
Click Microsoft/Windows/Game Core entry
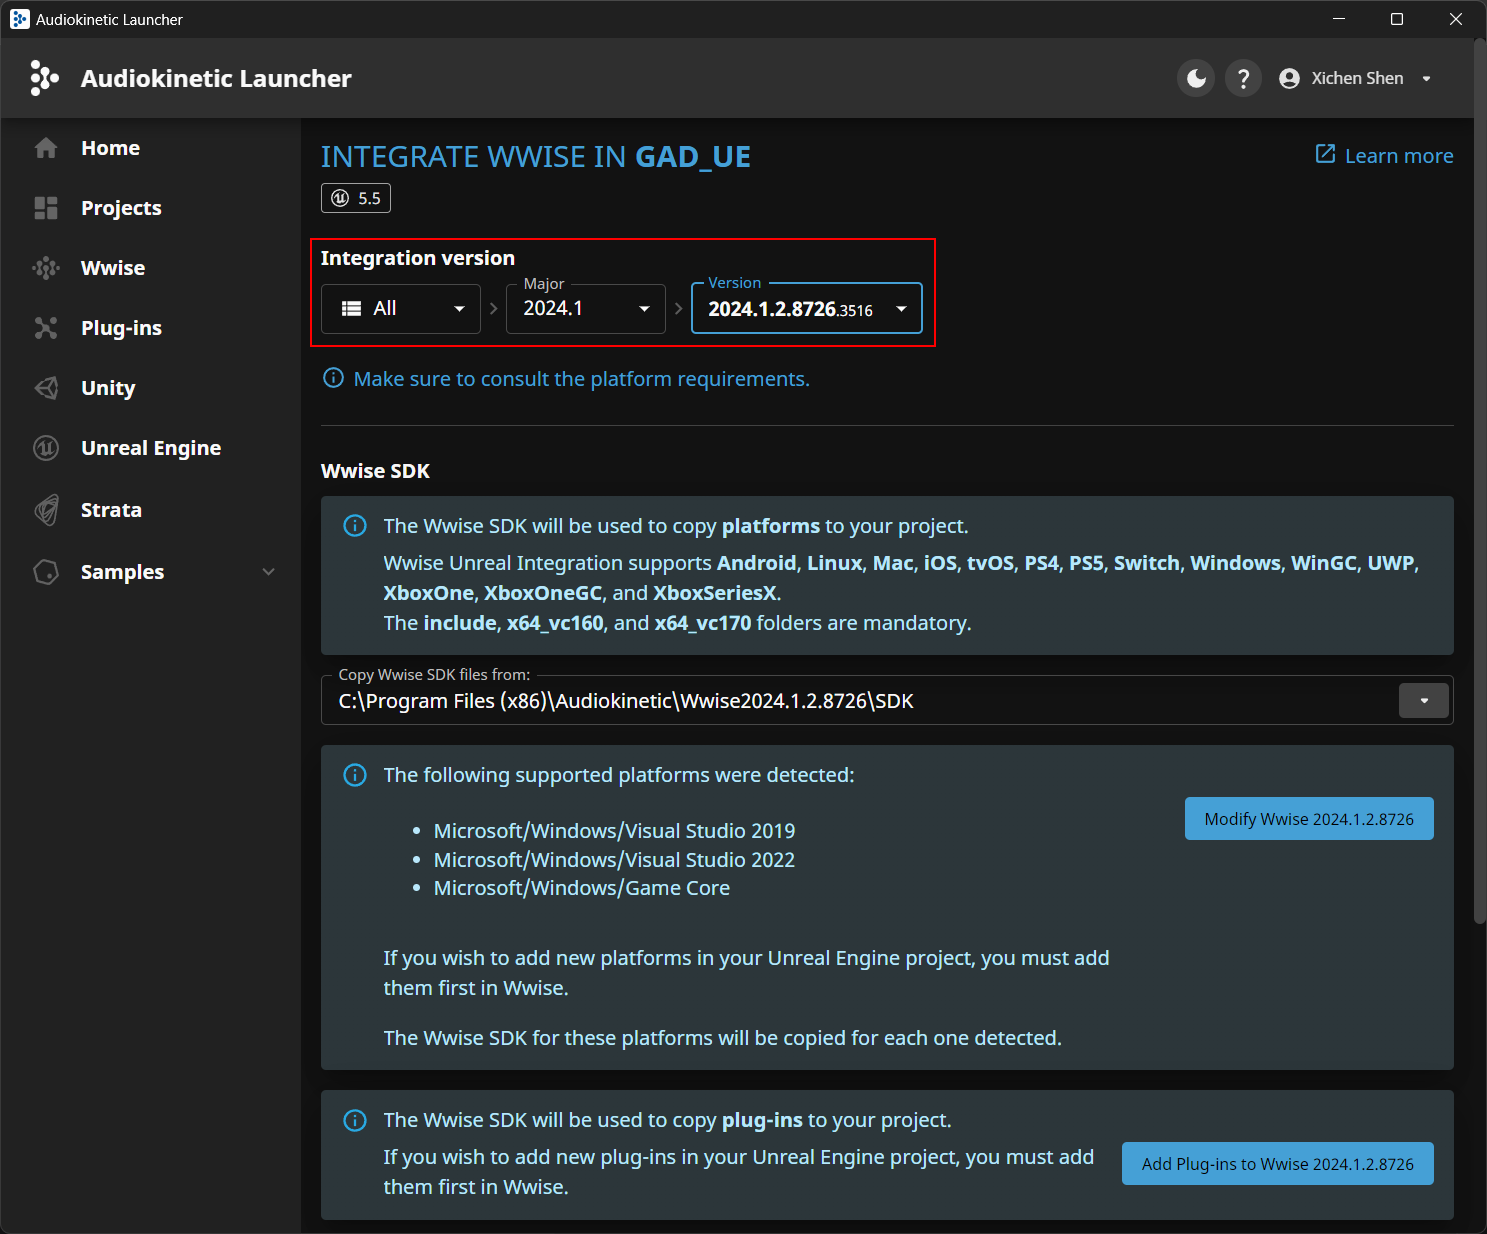point(582,888)
